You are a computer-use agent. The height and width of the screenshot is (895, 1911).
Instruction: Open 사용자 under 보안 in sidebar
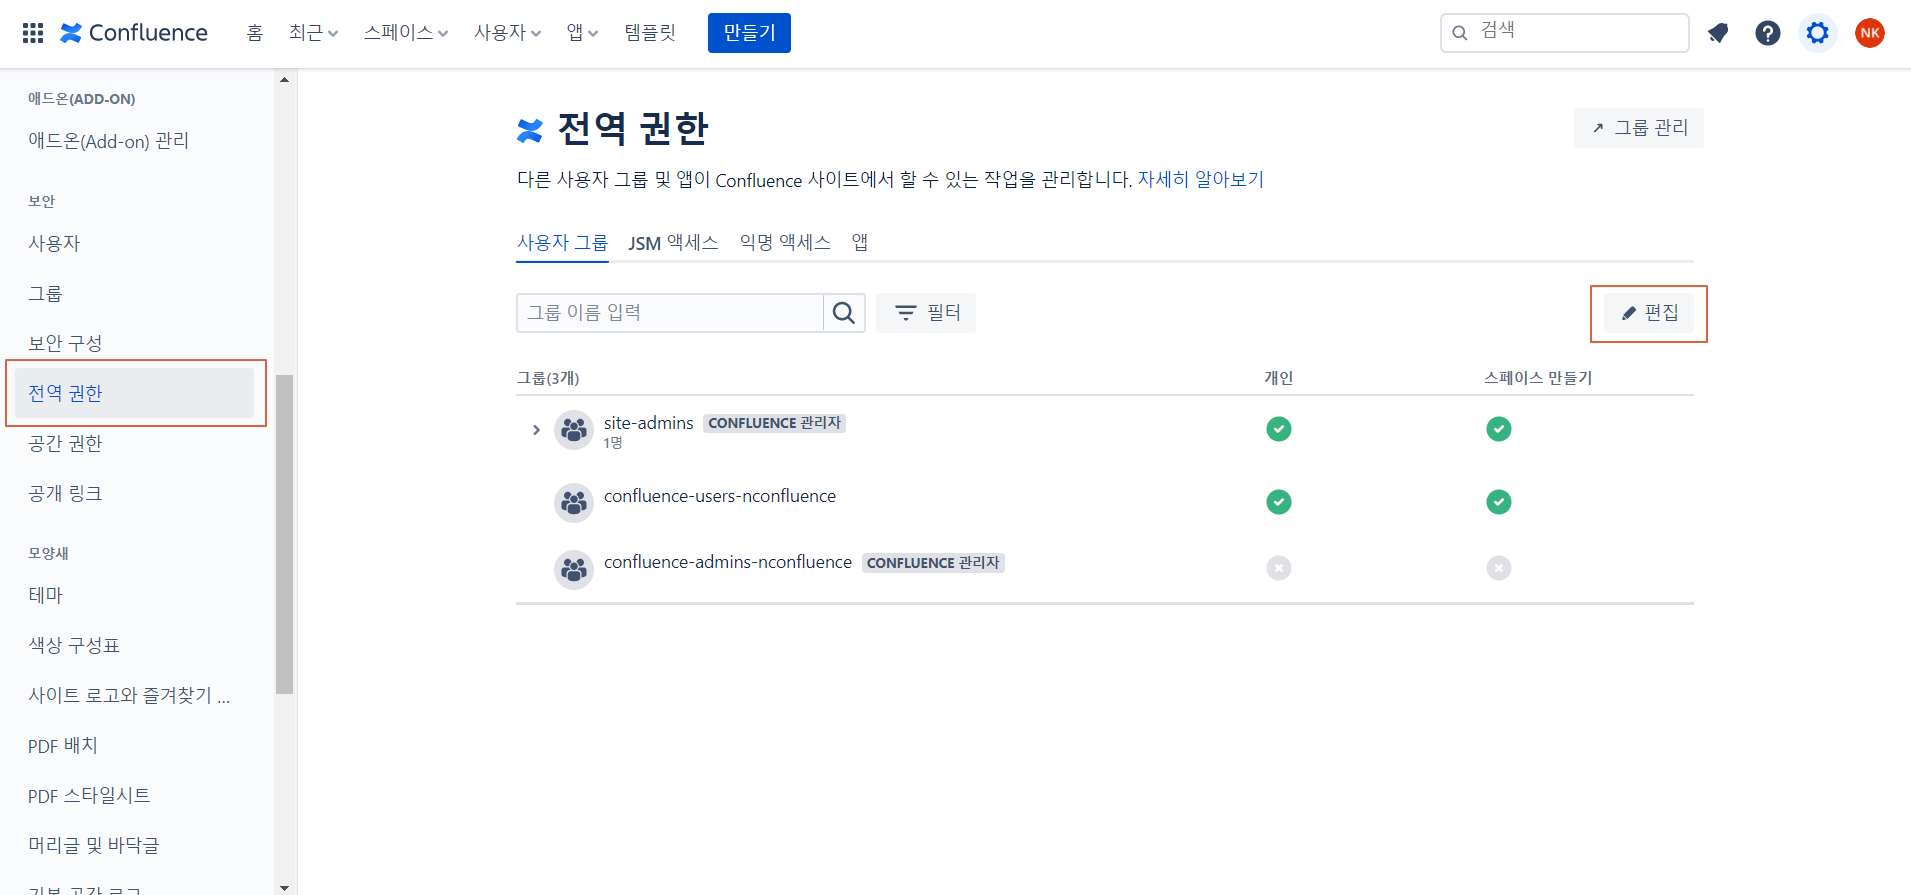[54, 243]
